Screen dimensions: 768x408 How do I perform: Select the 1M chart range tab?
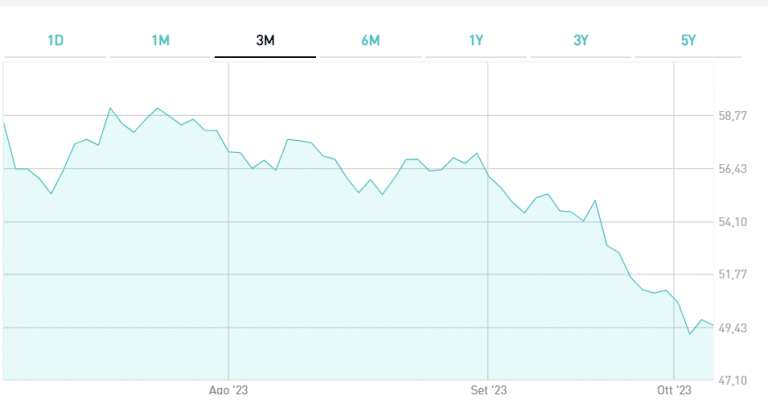click(x=161, y=41)
